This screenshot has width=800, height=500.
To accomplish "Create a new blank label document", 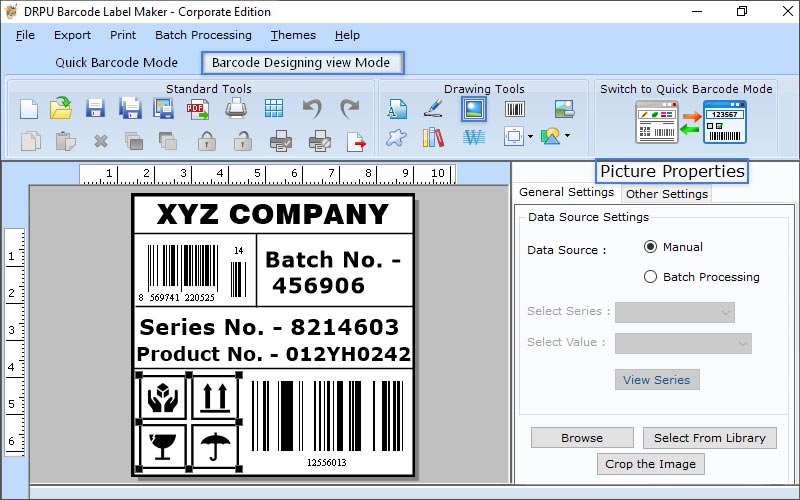I will pos(29,109).
